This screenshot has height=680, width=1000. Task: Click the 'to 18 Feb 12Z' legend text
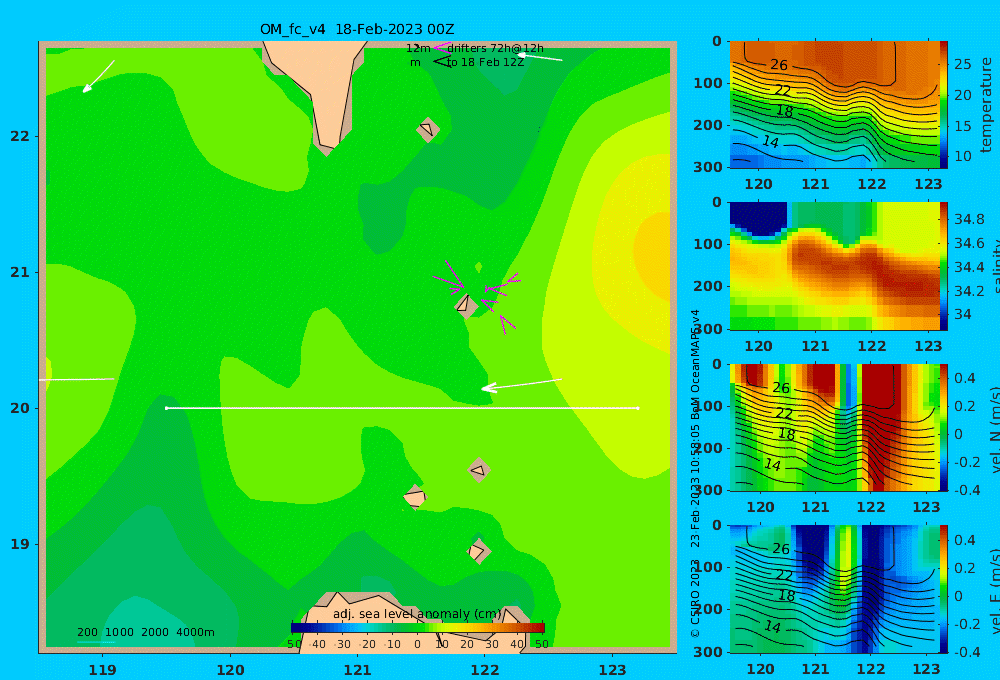(485, 63)
